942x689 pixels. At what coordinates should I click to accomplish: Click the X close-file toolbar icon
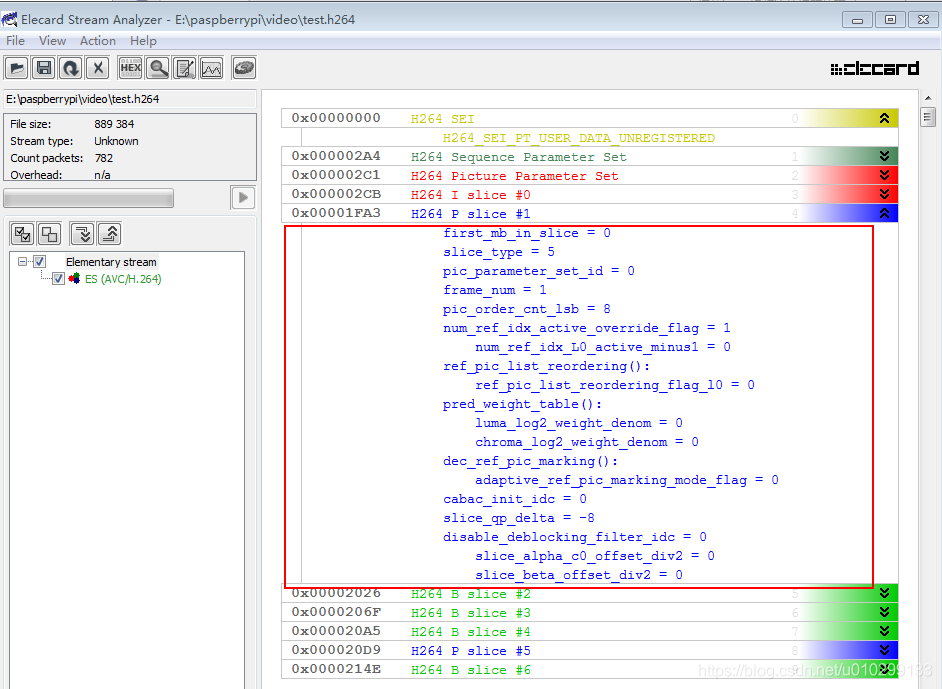pos(98,68)
